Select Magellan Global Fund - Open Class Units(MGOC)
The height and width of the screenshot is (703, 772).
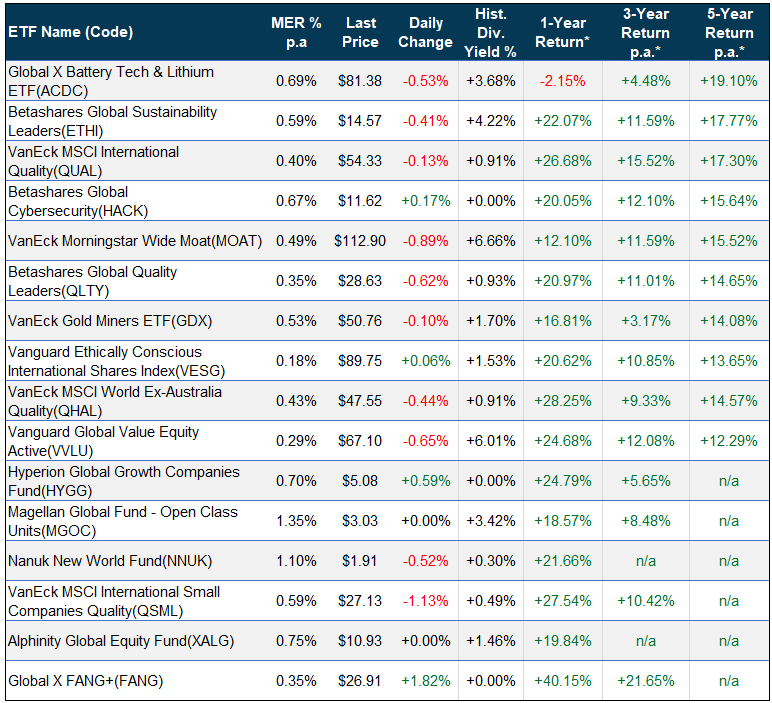pyautogui.click(x=123, y=521)
